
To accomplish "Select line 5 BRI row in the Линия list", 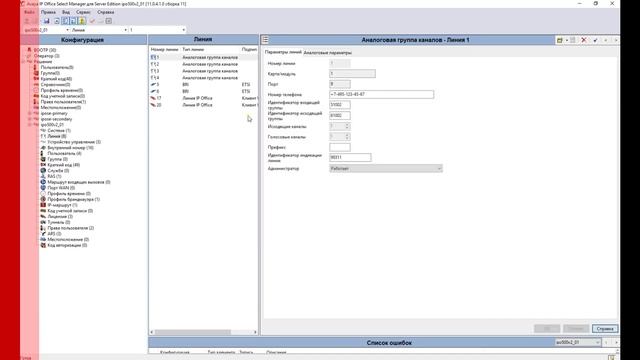I will [203, 84].
